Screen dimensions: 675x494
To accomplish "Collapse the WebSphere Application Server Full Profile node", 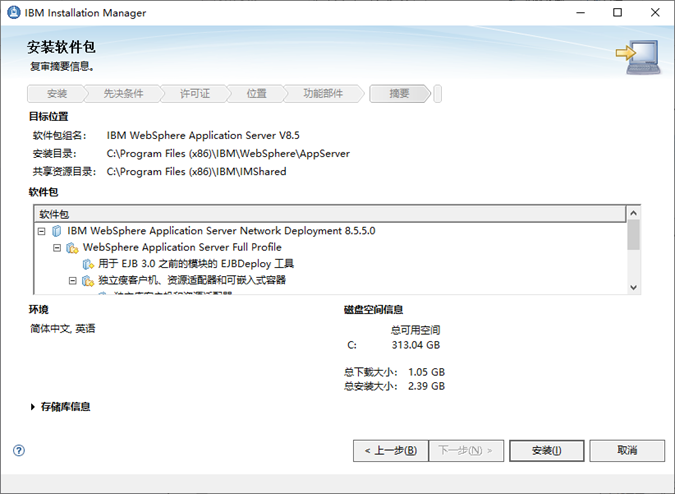I will 57,248.
